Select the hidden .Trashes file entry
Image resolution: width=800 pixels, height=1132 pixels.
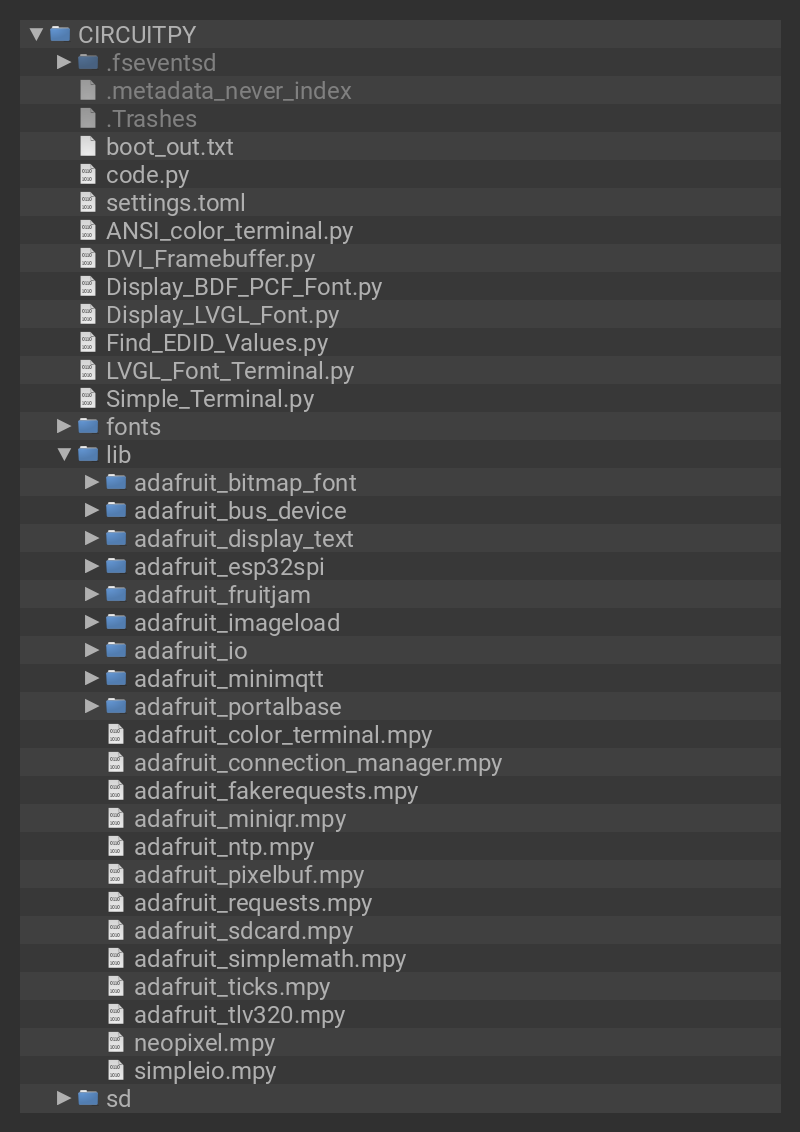click(151, 118)
